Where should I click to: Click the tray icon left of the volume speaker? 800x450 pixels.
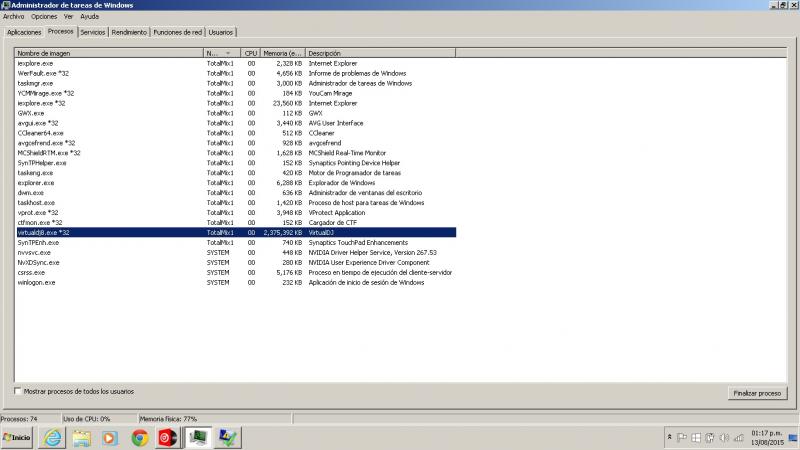point(710,438)
